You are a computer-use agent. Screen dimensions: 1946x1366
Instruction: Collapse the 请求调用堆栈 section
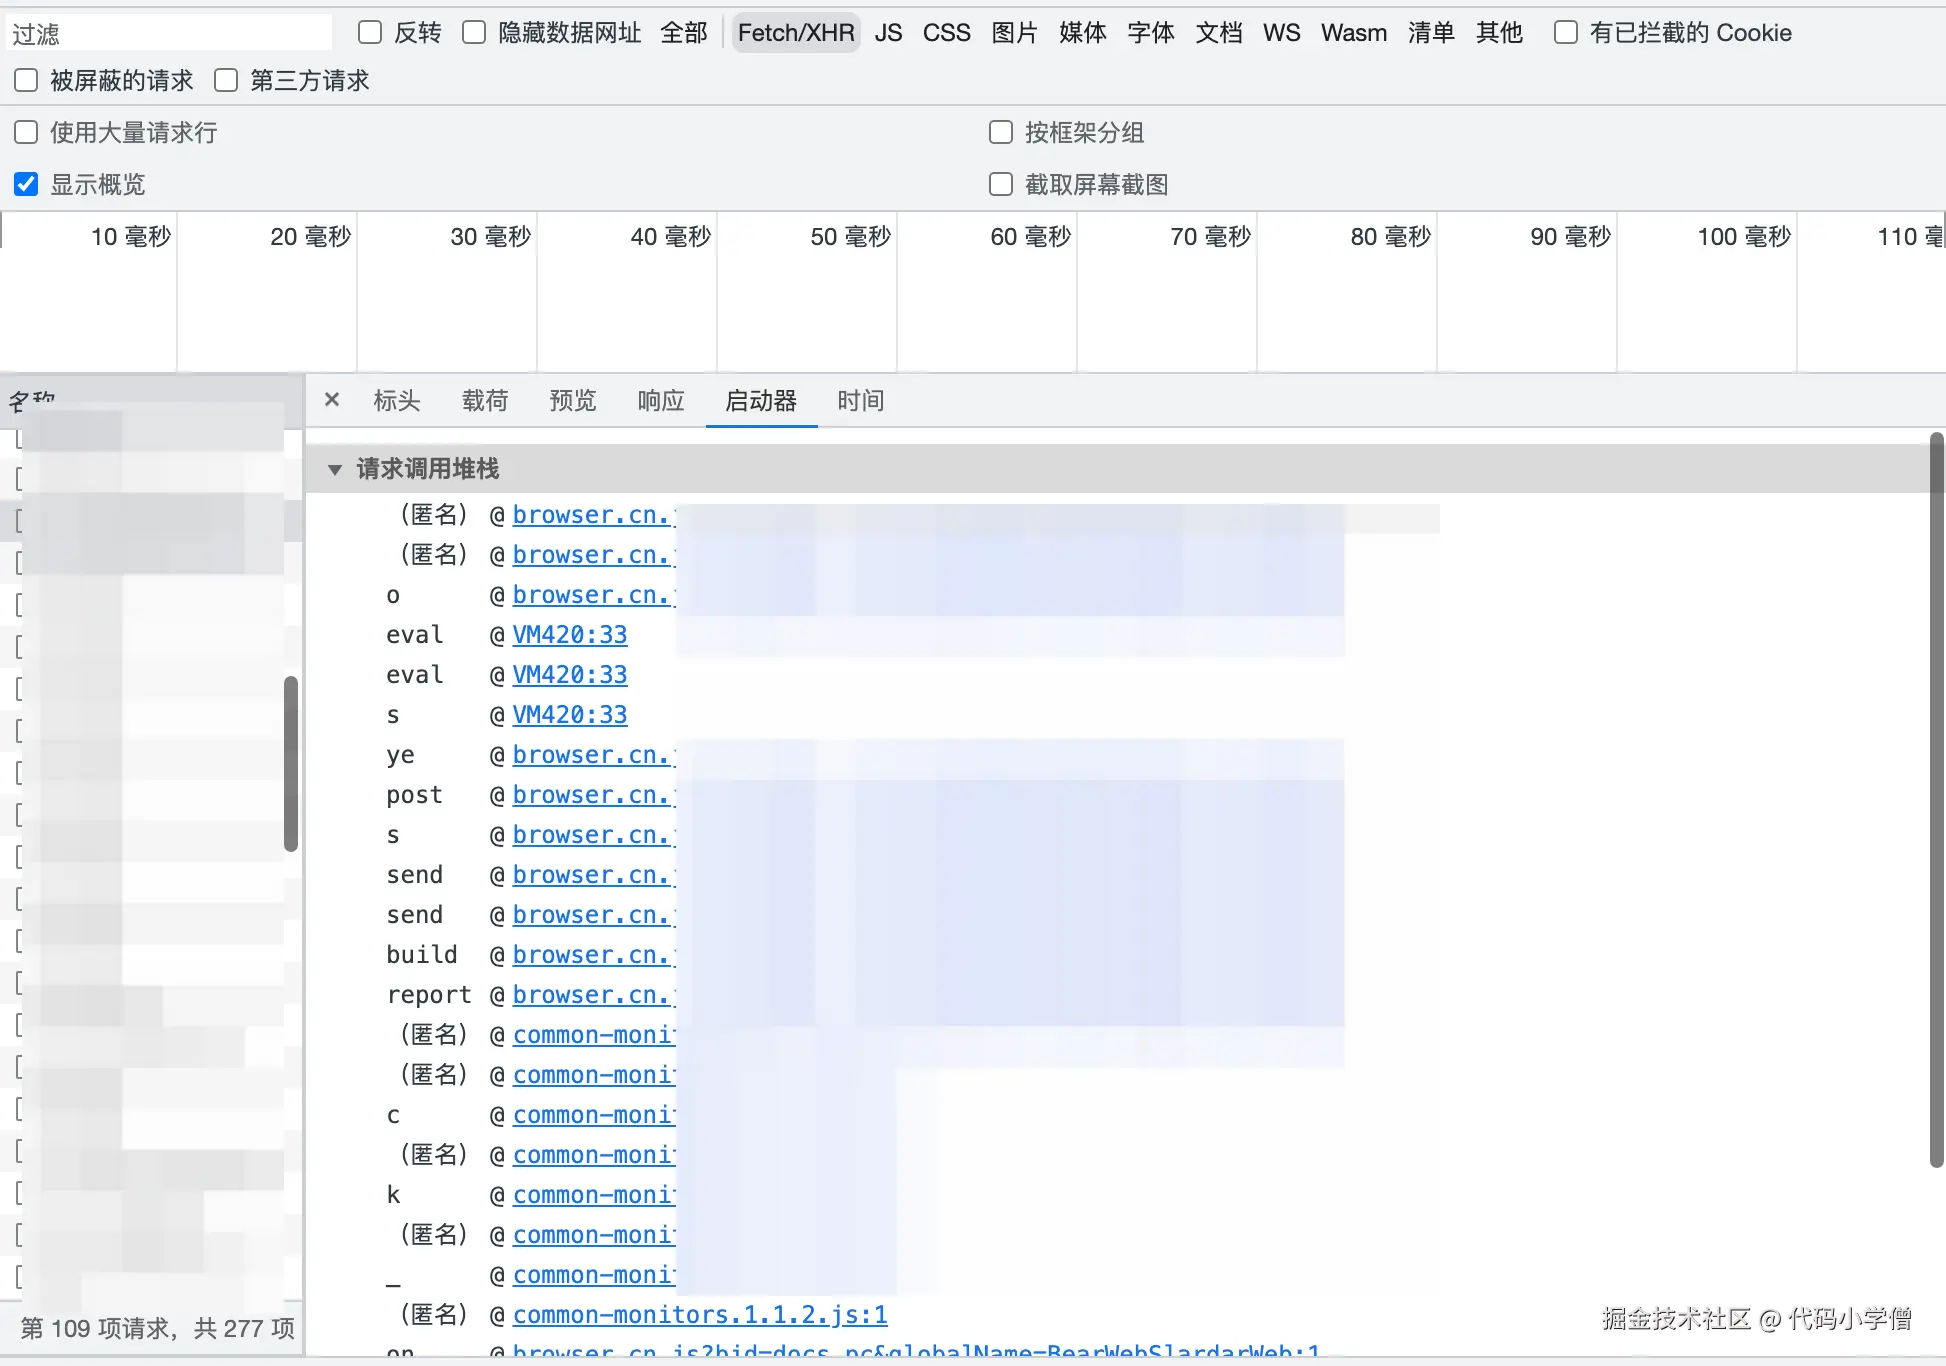click(x=335, y=469)
